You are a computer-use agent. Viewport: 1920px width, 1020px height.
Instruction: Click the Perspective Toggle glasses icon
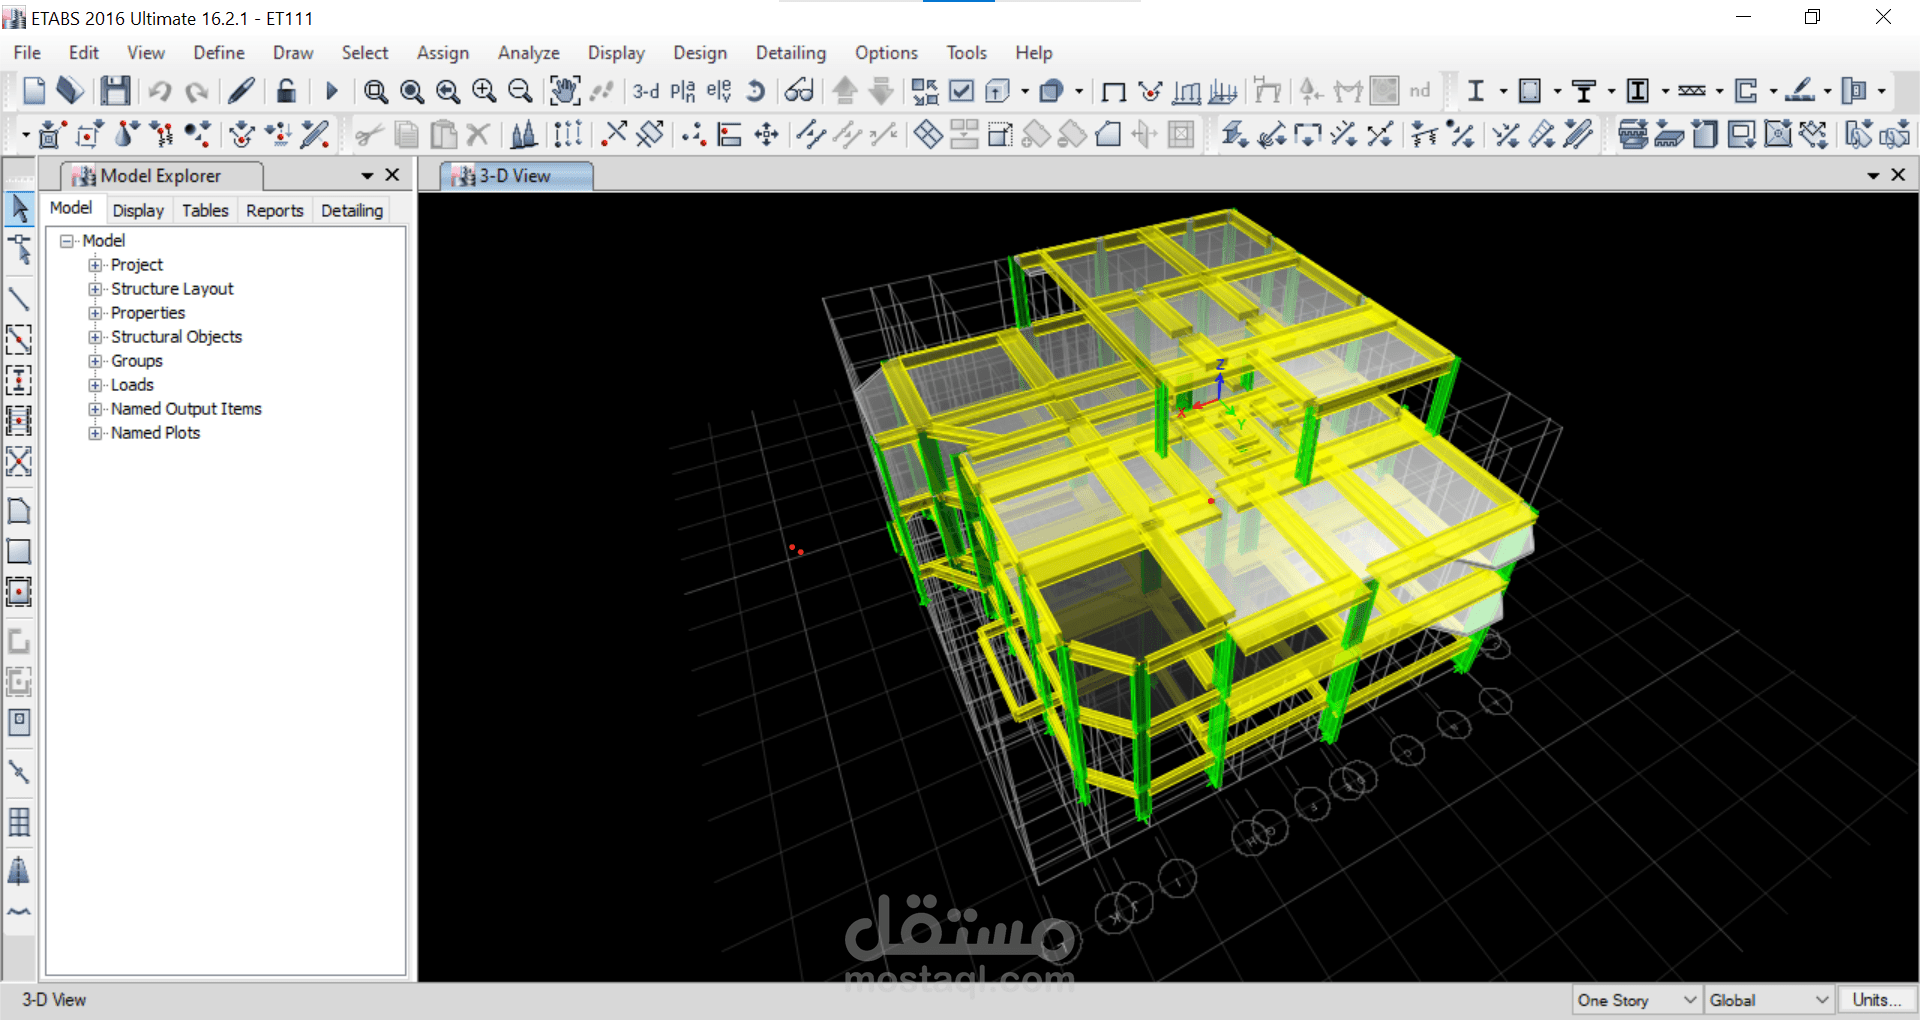click(799, 91)
